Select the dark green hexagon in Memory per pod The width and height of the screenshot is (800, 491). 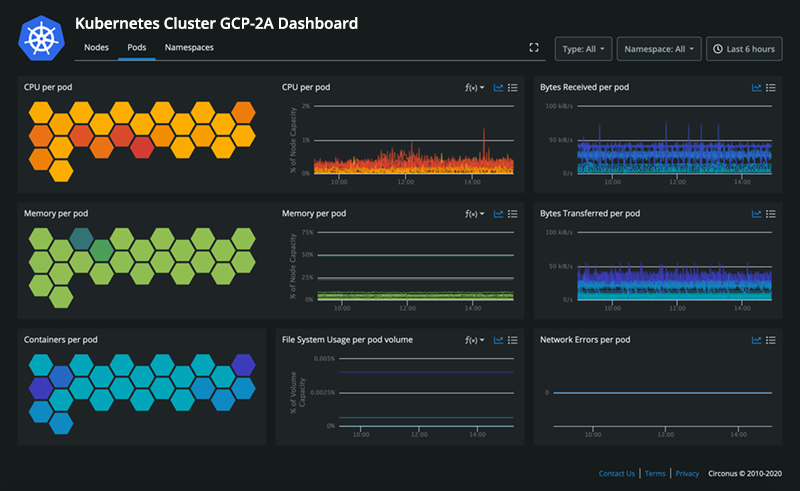pyautogui.click(x=81, y=239)
